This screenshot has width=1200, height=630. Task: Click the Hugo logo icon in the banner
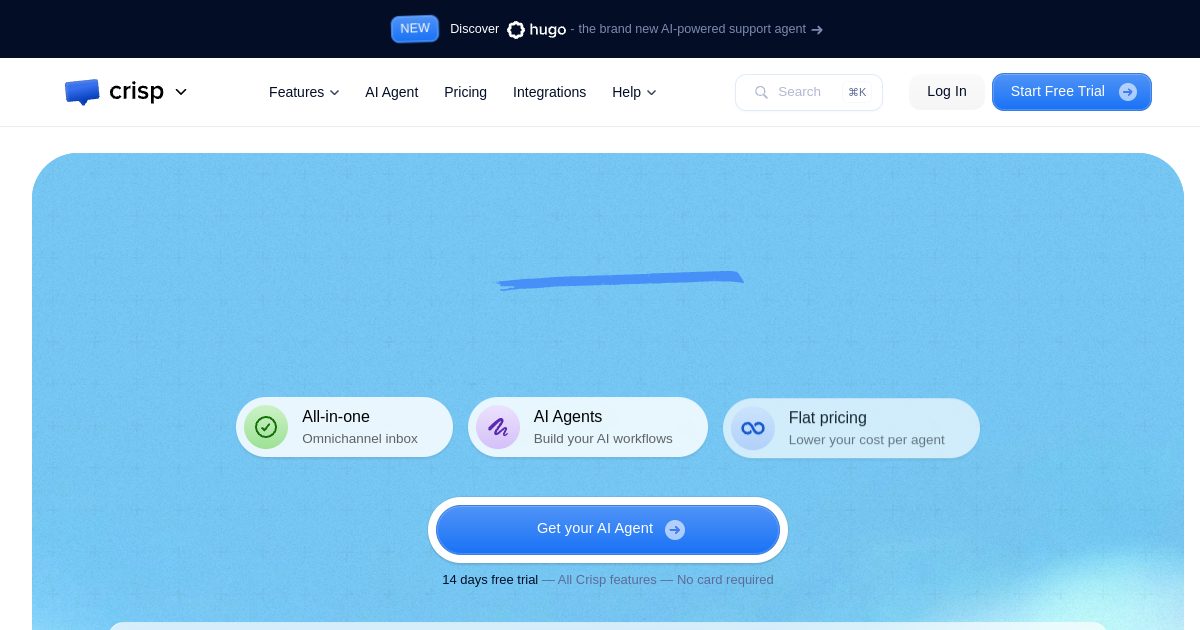516,30
